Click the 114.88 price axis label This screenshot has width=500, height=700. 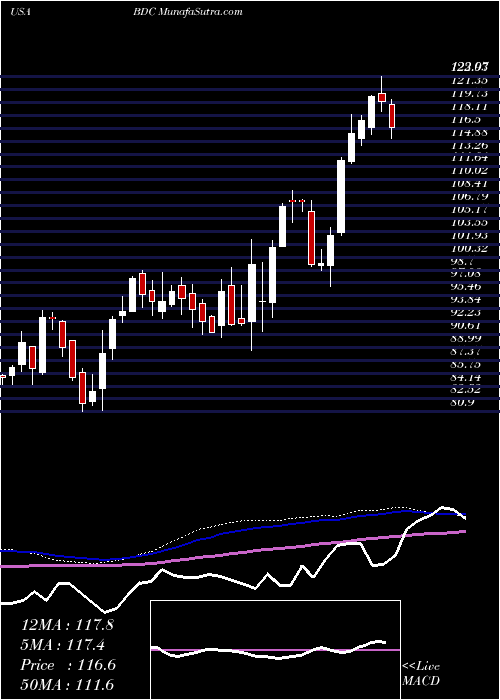(470, 132)
